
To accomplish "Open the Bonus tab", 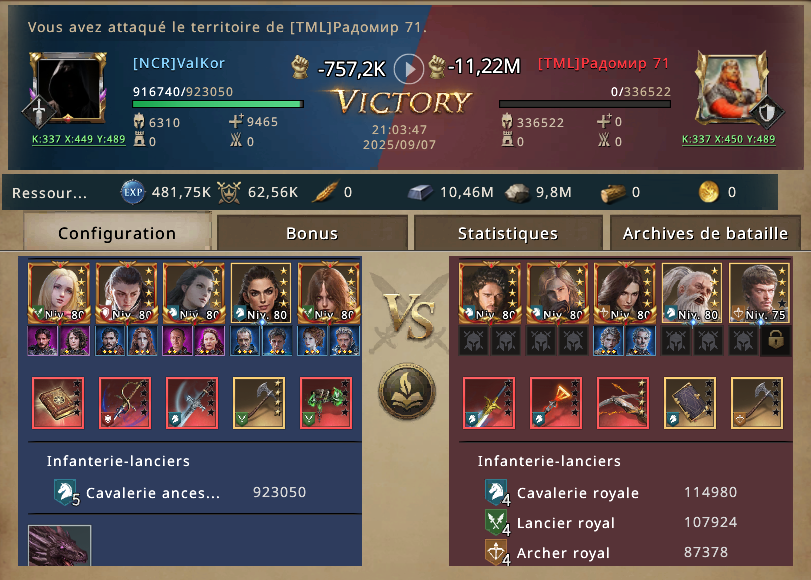I will pyautogui.click(x=312, y=233).
